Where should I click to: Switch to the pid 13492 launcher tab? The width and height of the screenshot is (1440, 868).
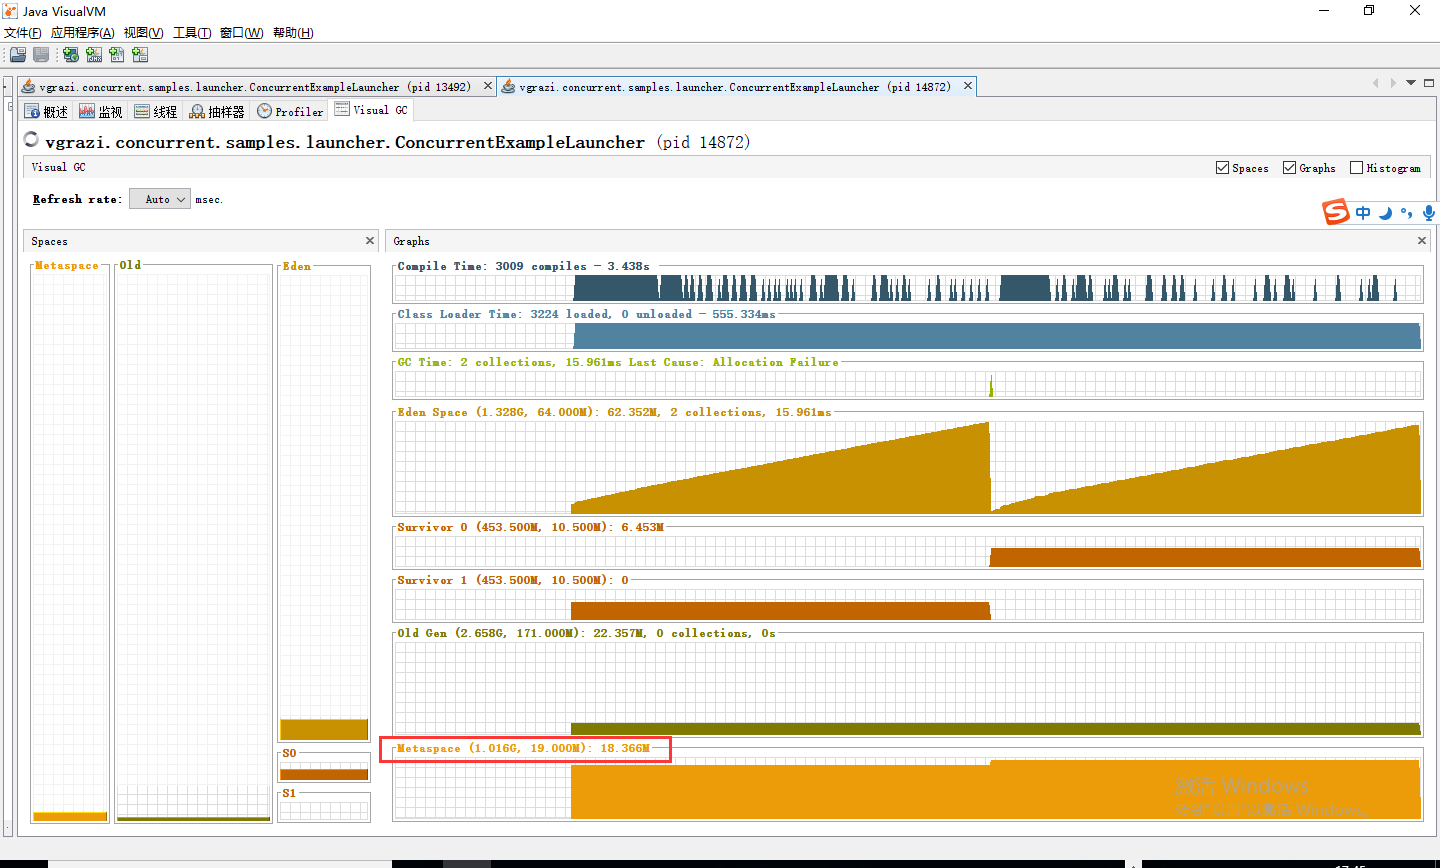coord(256,87)
